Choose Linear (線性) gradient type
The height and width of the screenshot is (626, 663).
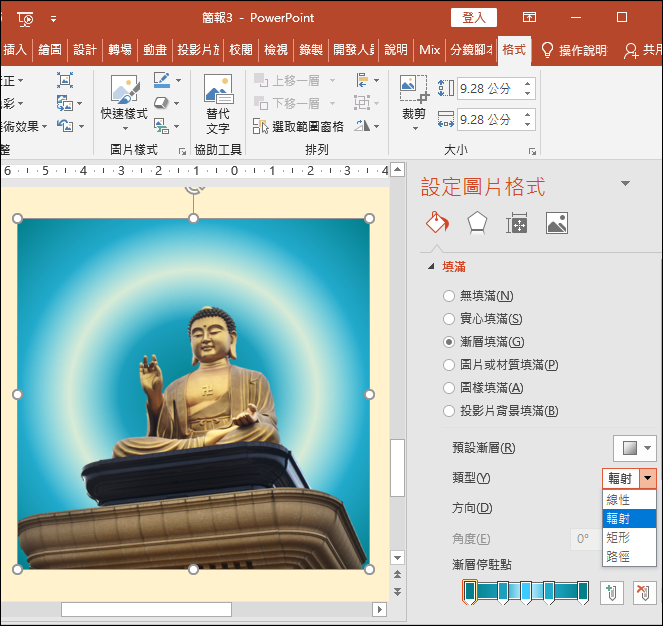click(x=629, y=500)
